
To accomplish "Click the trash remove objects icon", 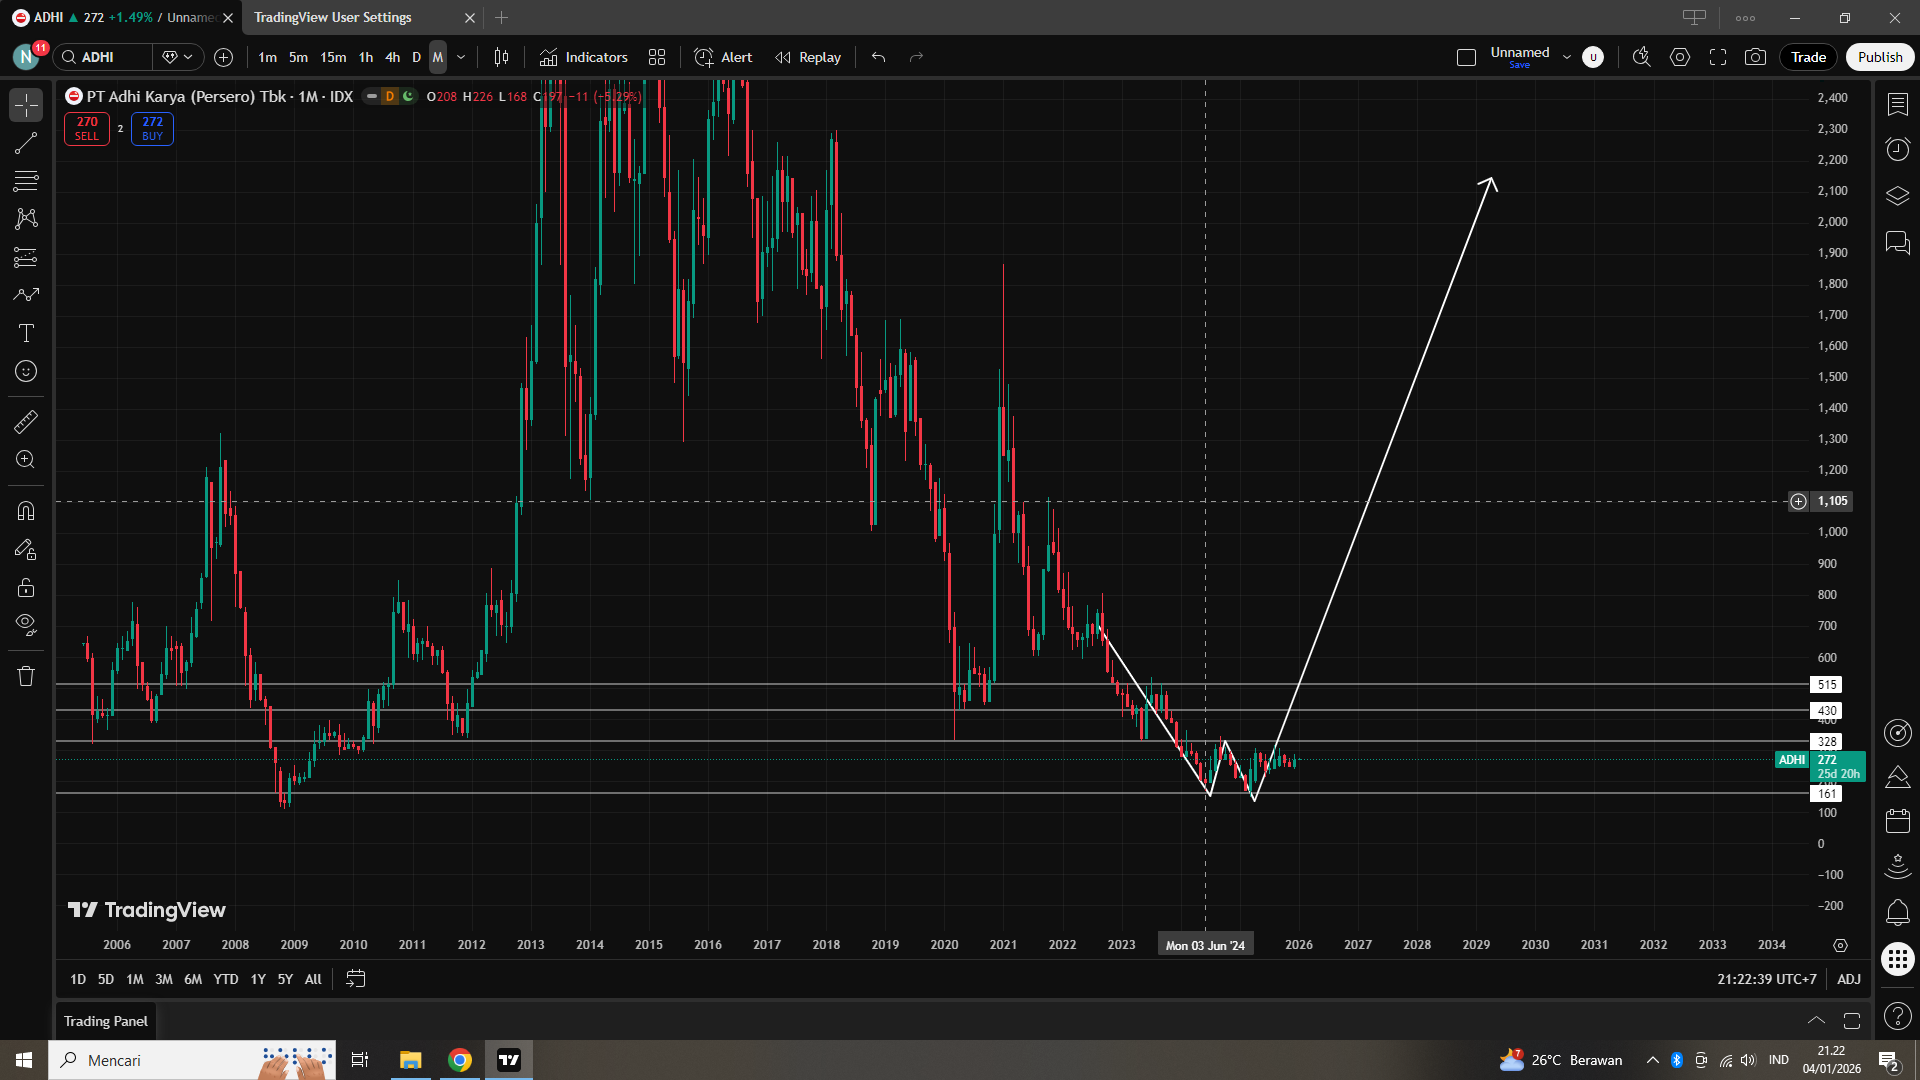I will [x=26, y=676].
